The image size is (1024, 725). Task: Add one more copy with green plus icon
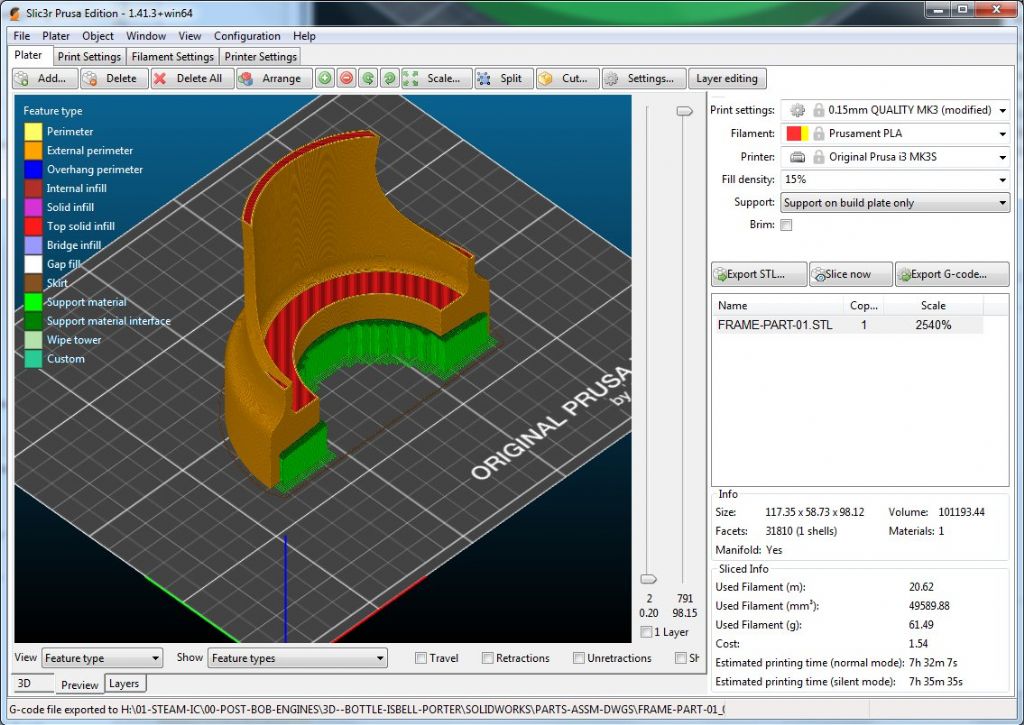[325, 78]
